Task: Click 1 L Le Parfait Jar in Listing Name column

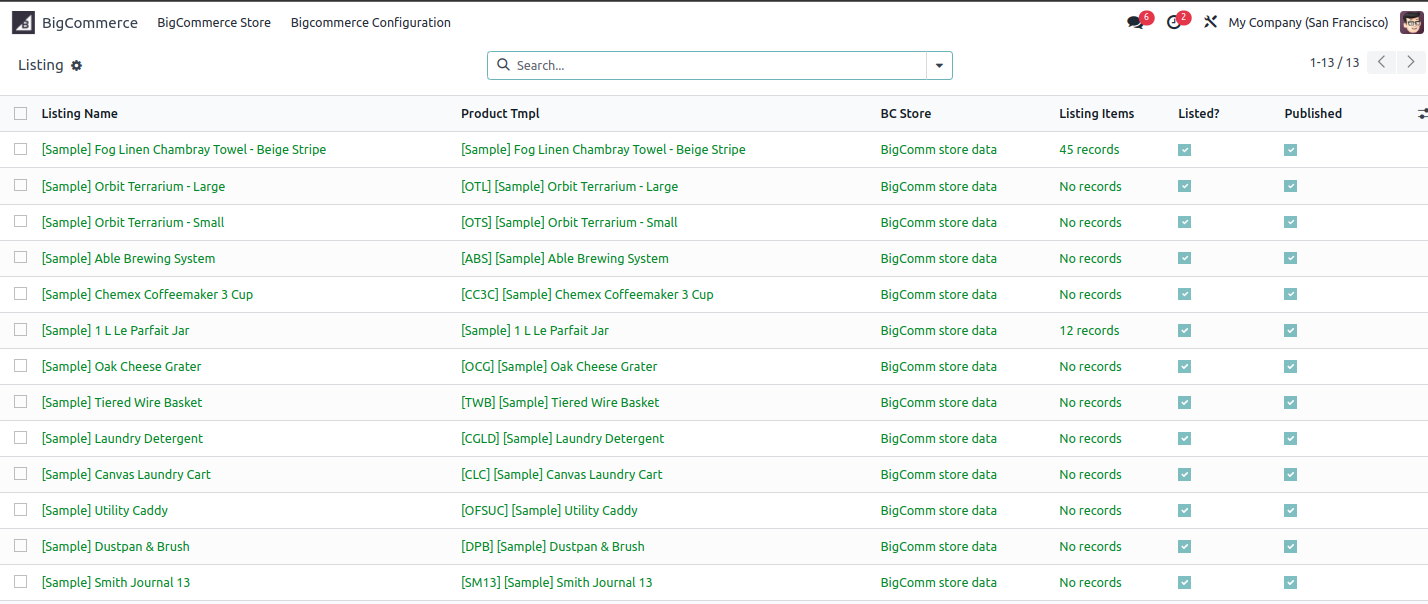Action: pos(115,330)
